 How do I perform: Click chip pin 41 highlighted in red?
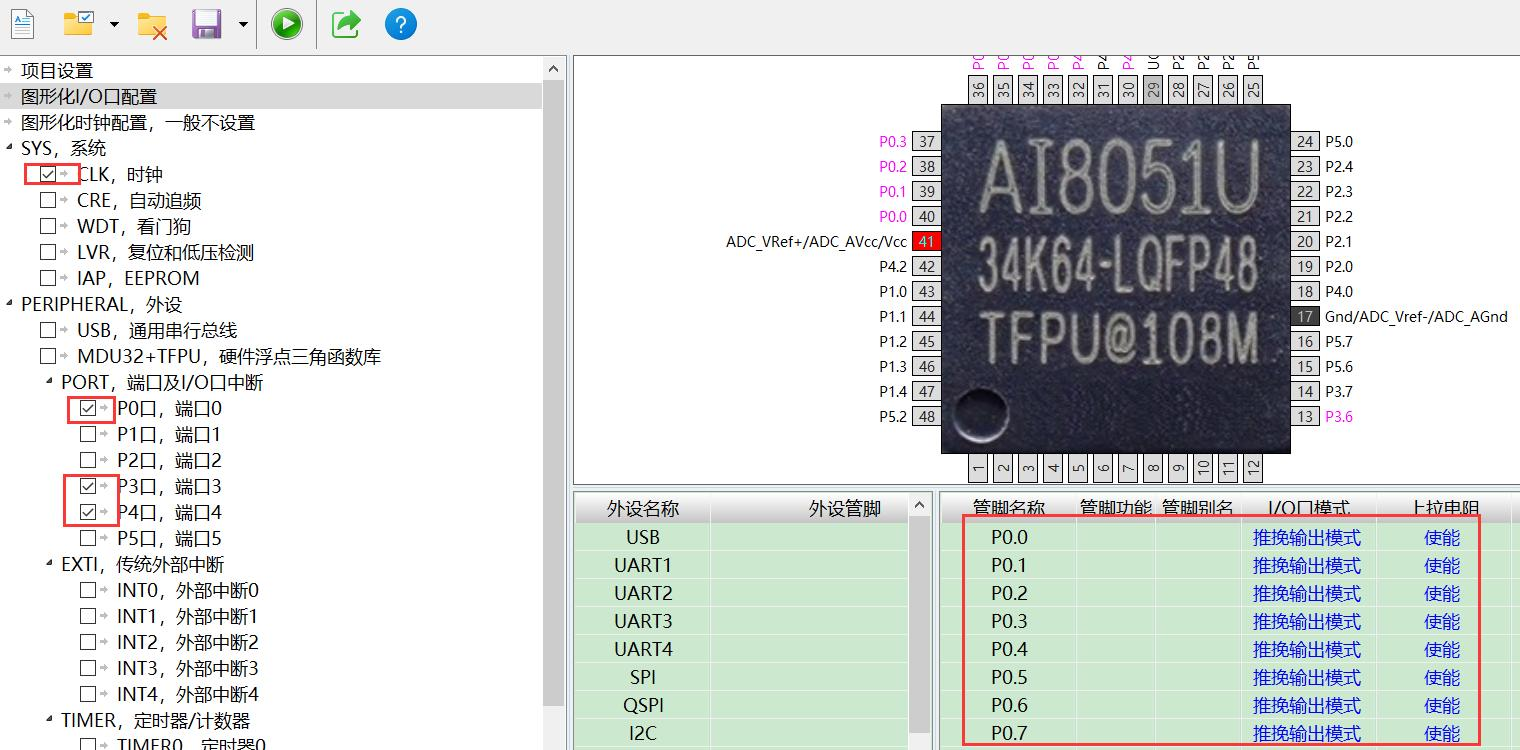tap(927, 242)
